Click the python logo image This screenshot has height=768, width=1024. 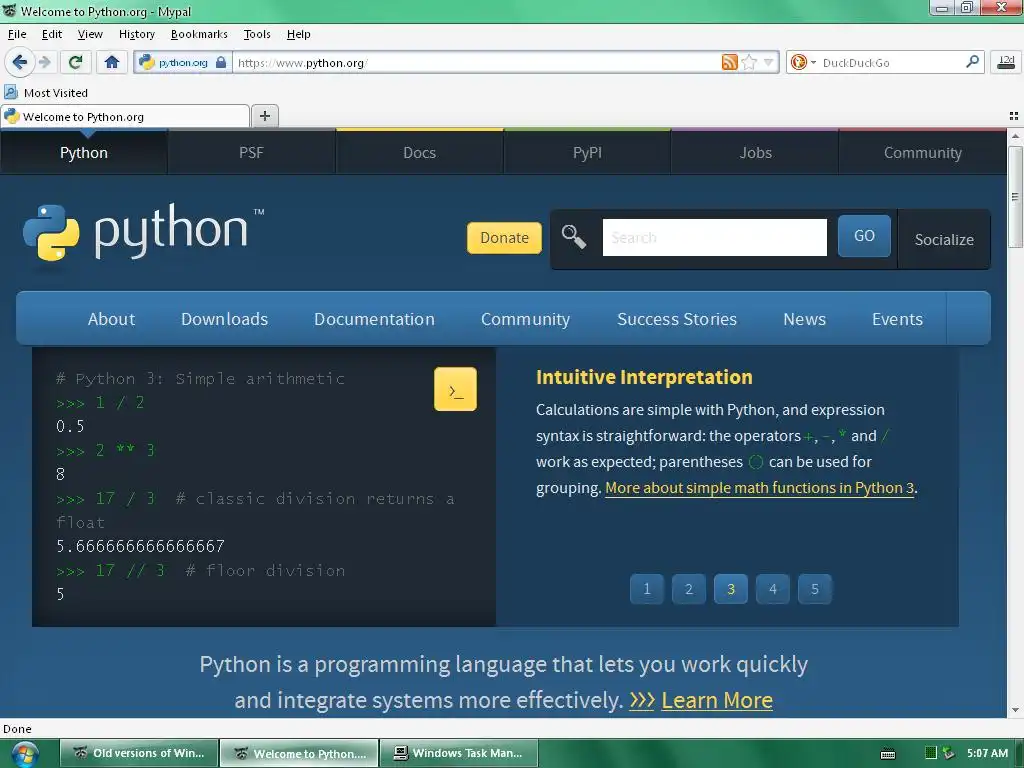(143, 232)
